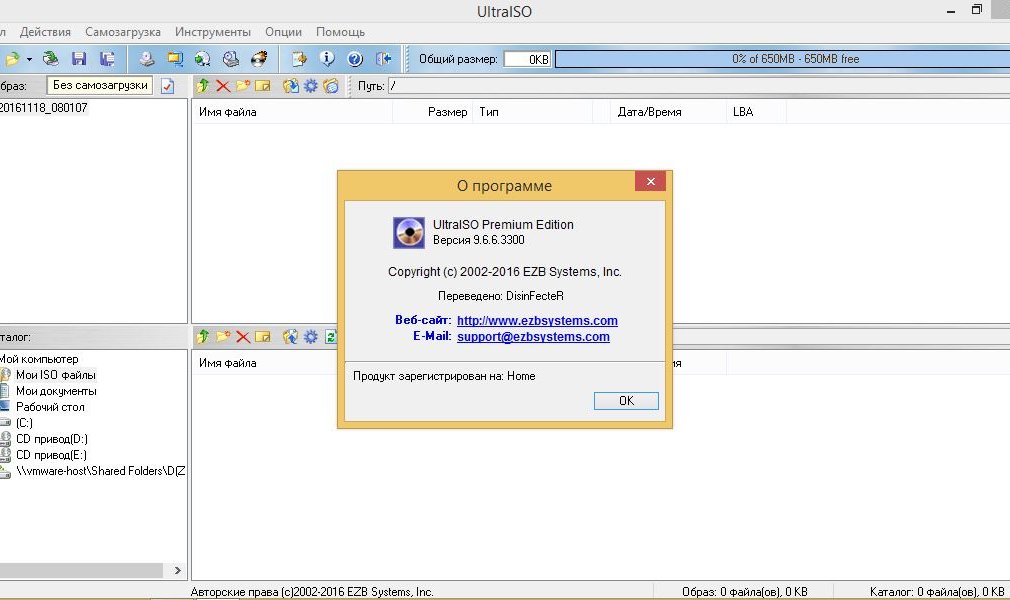Click the Open file folder icon in main toolbar

point(12,59)
